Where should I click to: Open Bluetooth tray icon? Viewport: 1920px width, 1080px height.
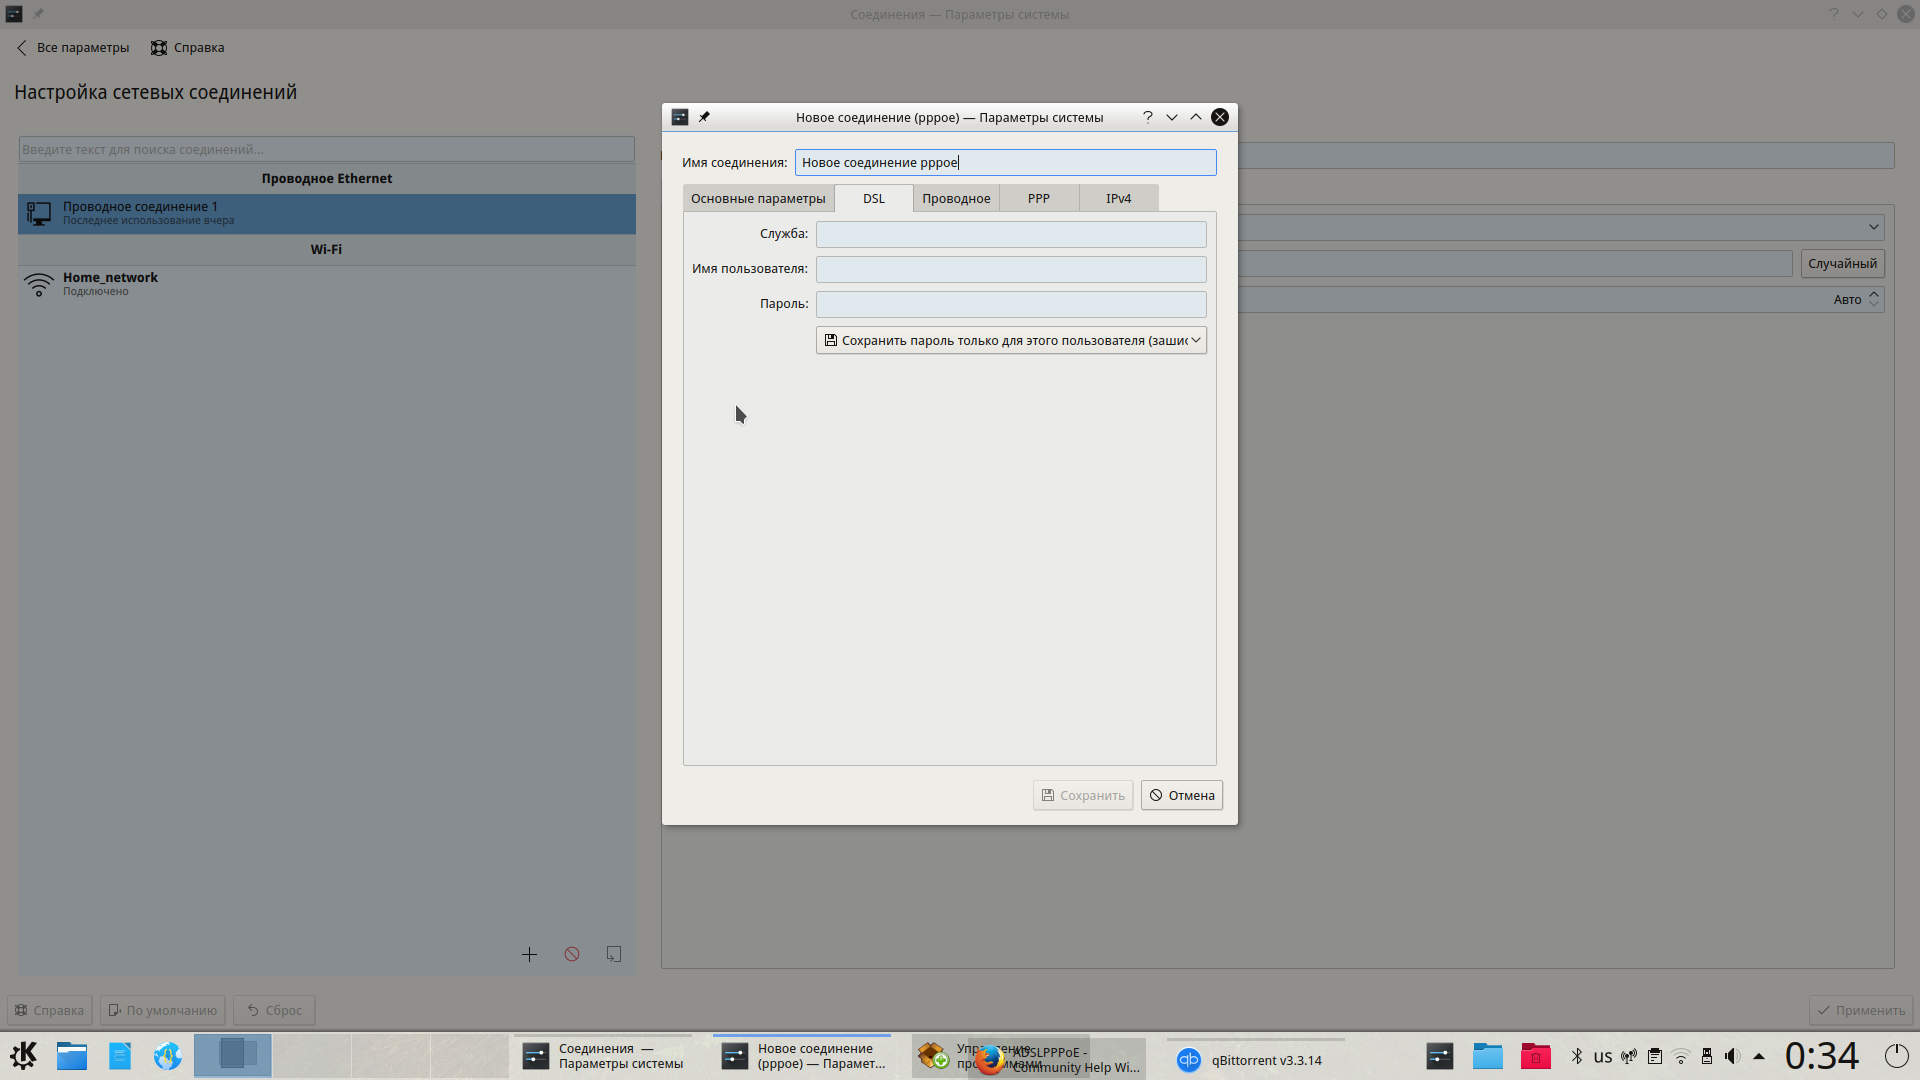1577,1056
